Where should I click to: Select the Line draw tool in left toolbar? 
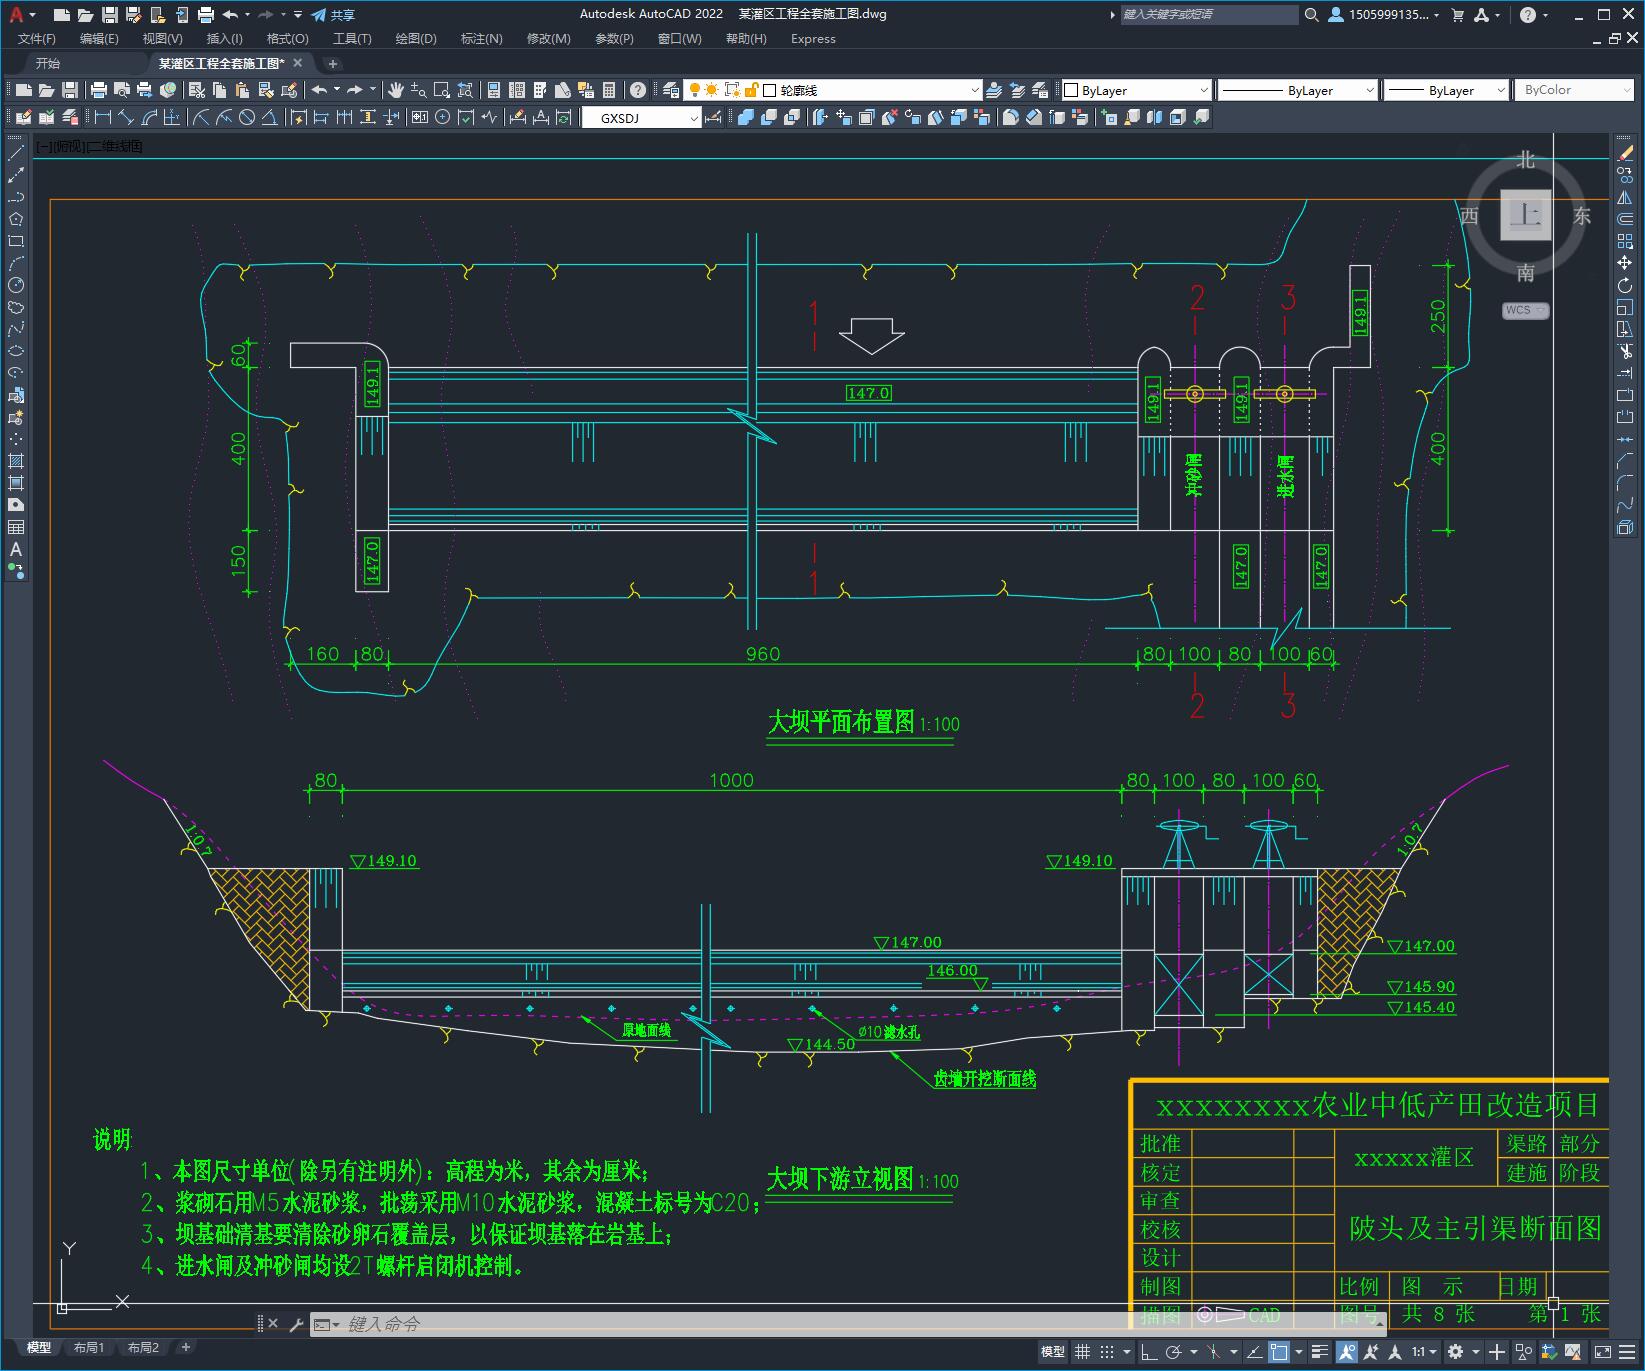16,154
